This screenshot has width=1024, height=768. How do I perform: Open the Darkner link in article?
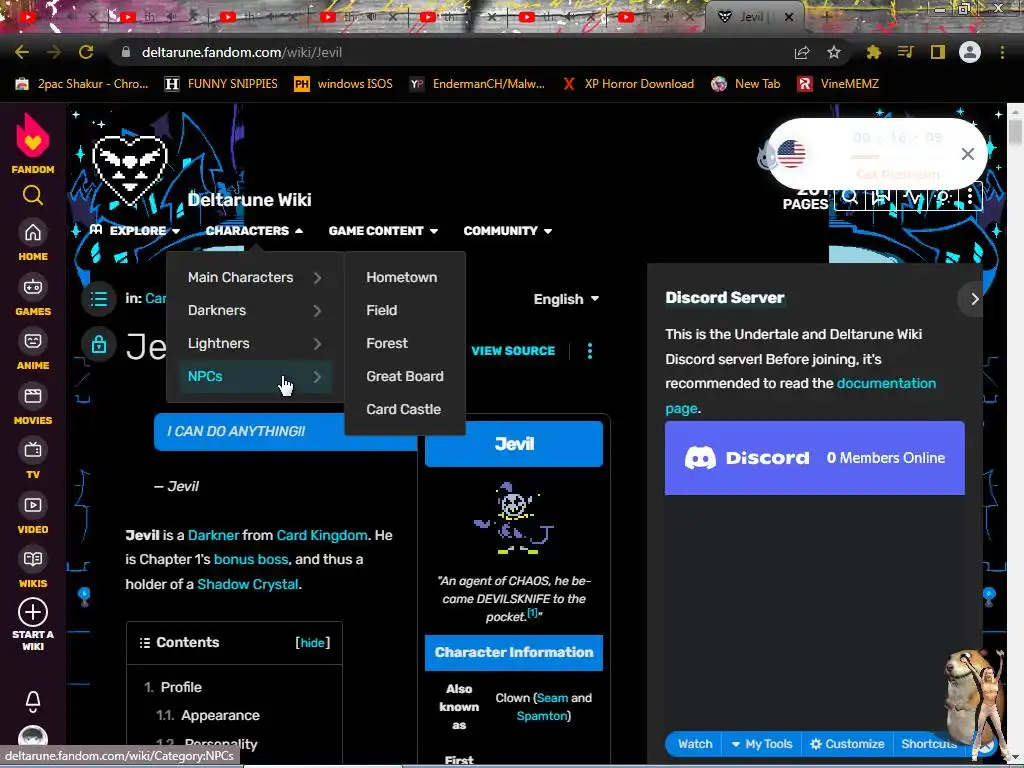pyautogui.click(x=214, y=536)
